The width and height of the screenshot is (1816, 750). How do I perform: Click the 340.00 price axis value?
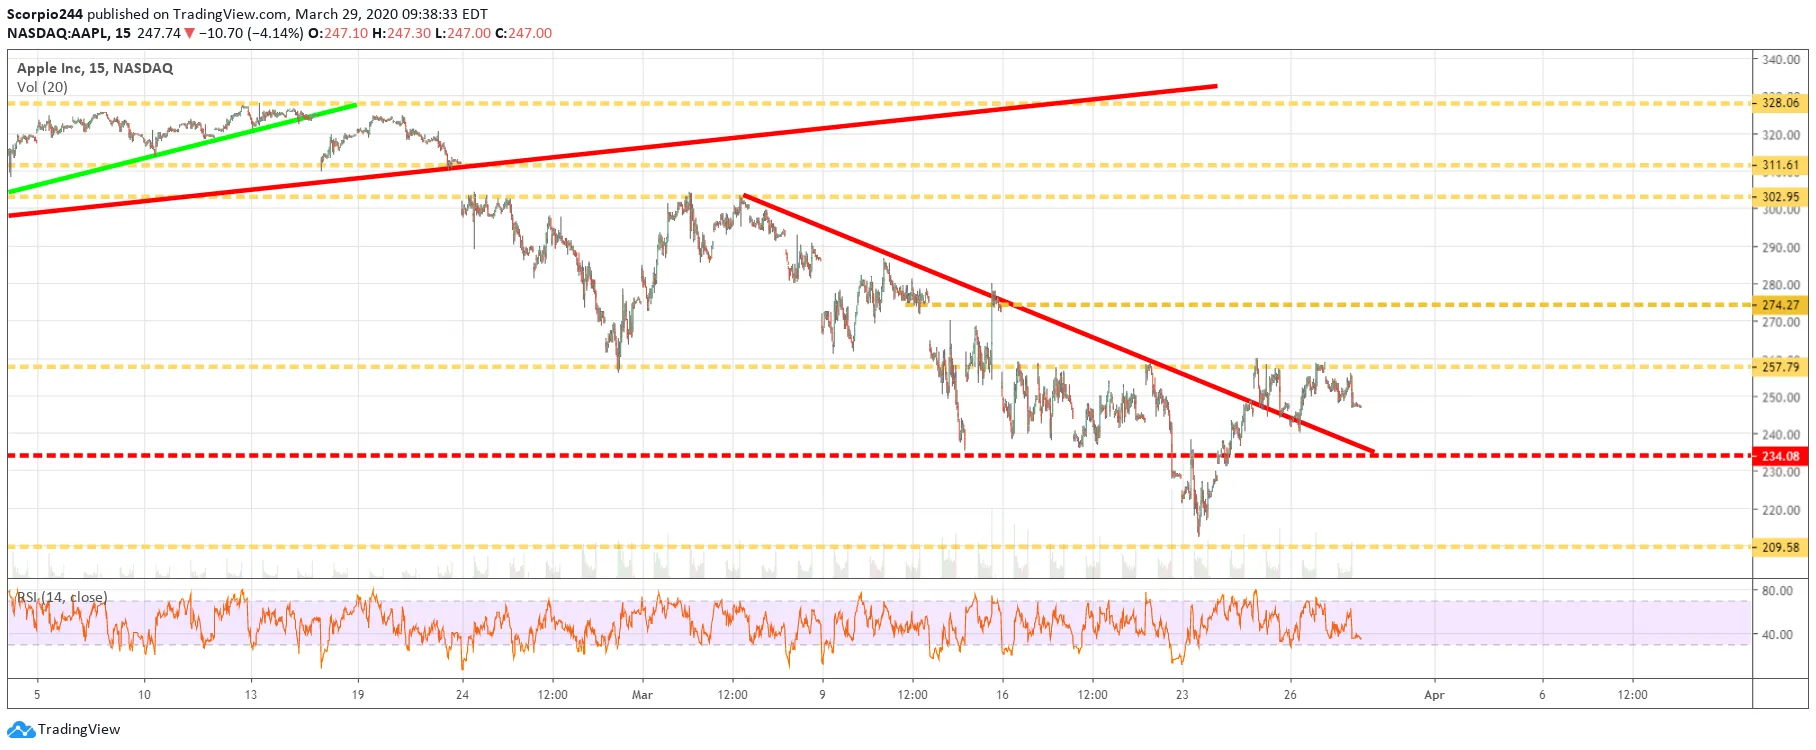point(1781,59)
